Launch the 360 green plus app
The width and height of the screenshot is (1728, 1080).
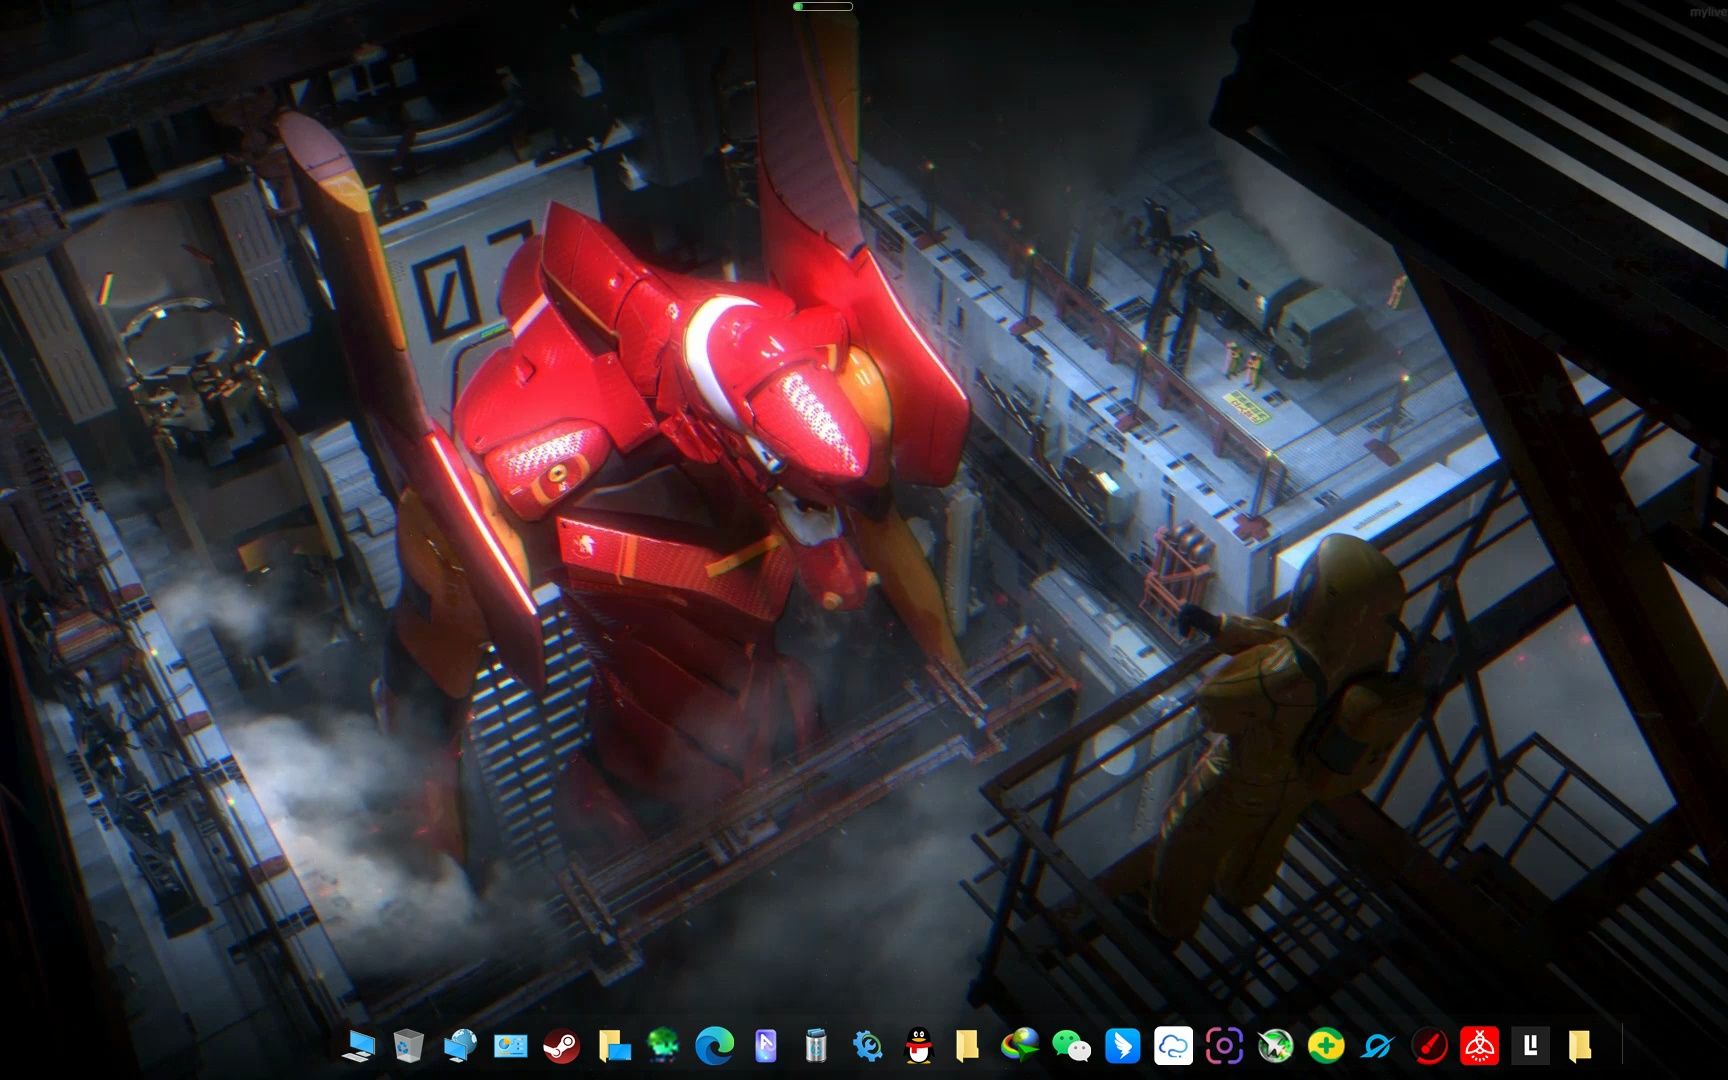(x=1326, y=1046)
